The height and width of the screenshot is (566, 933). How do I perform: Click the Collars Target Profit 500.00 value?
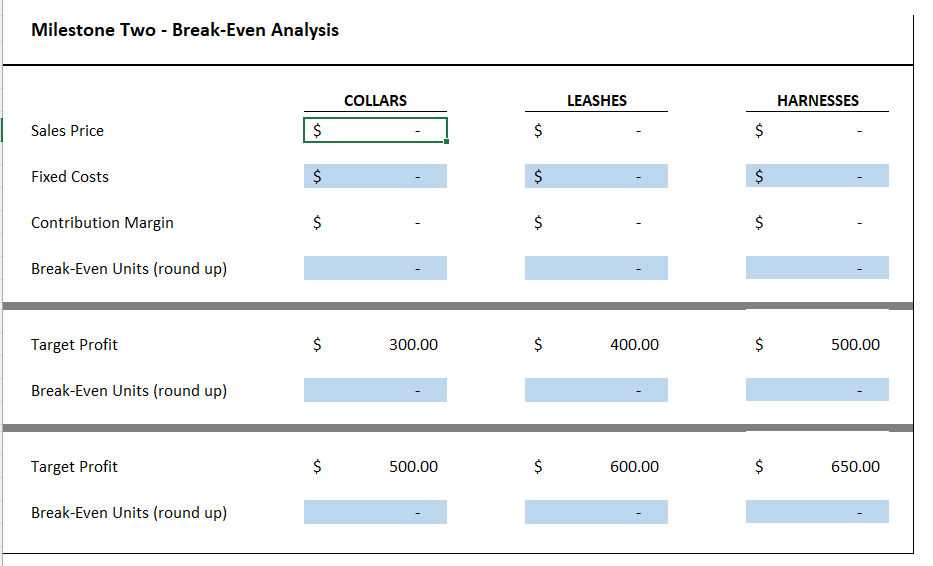pos(414,467)
